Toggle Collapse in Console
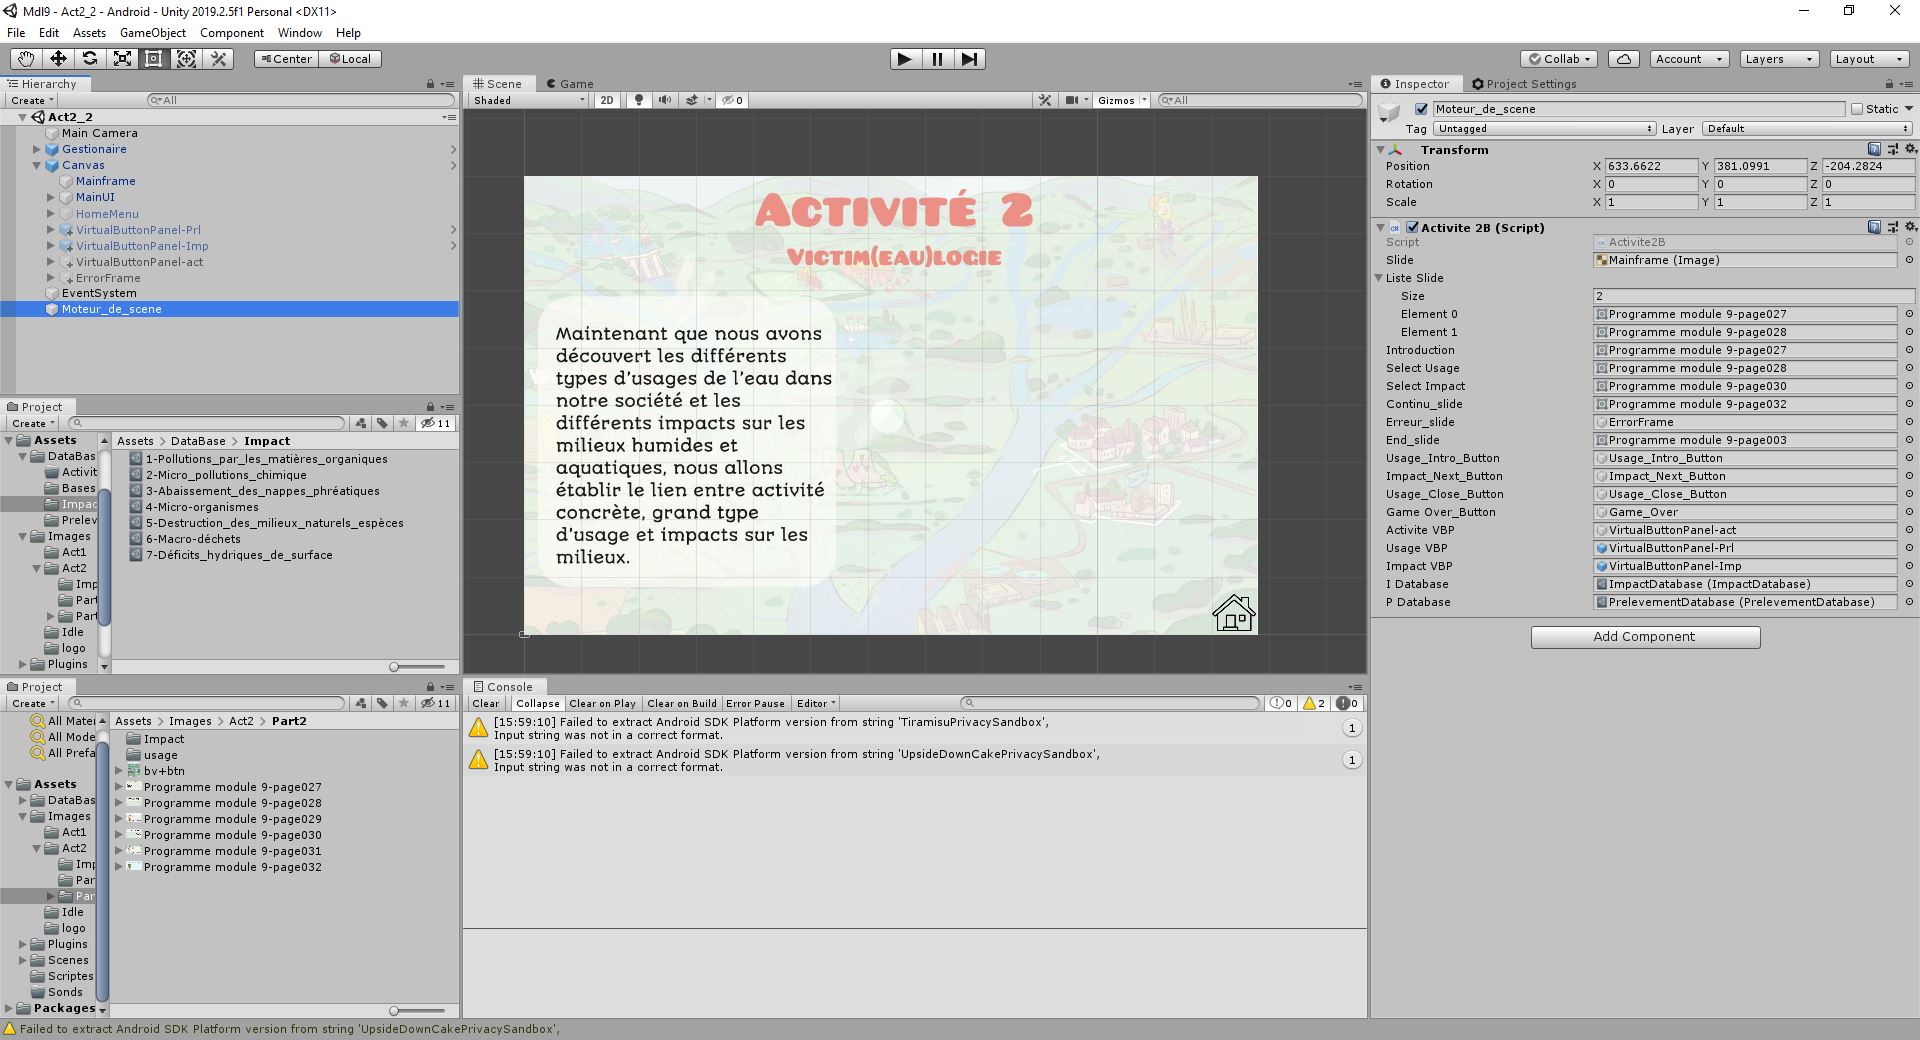Viewport: 1920px width, 1040px height. pos(538,703)
